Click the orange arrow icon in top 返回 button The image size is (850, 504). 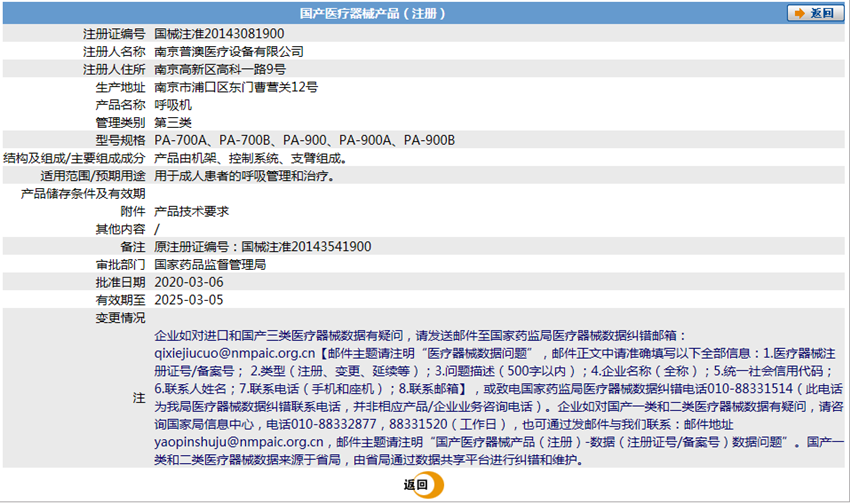tap(799, 13)
